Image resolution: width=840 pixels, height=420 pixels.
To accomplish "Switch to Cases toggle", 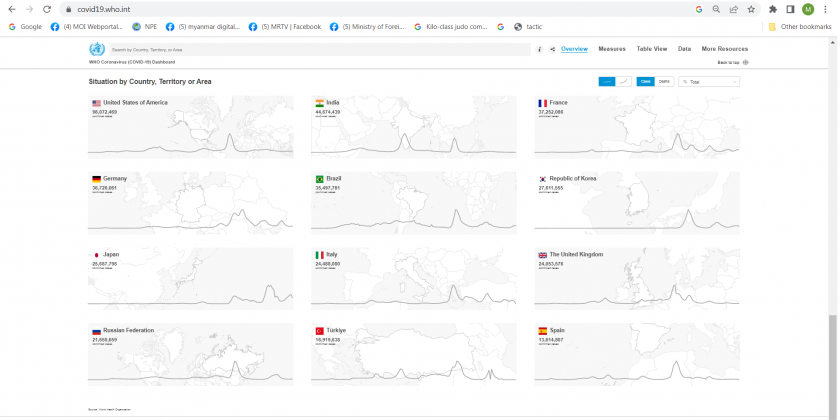I will (x=646, y=81).
